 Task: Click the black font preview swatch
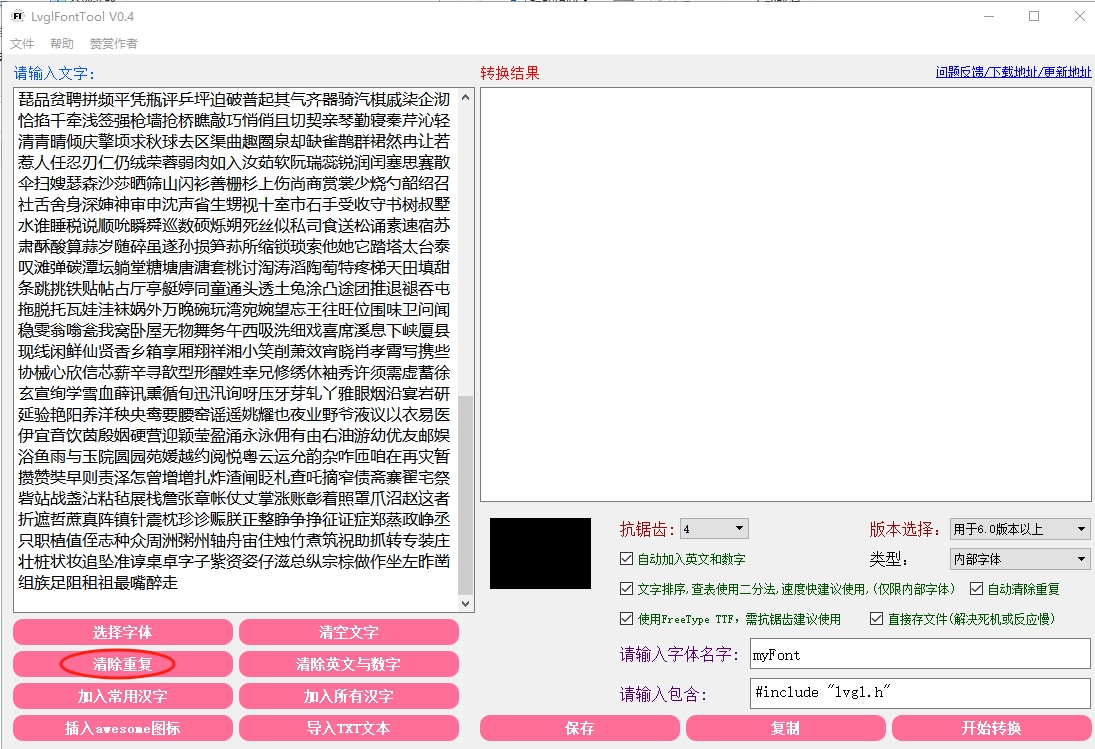540,553
